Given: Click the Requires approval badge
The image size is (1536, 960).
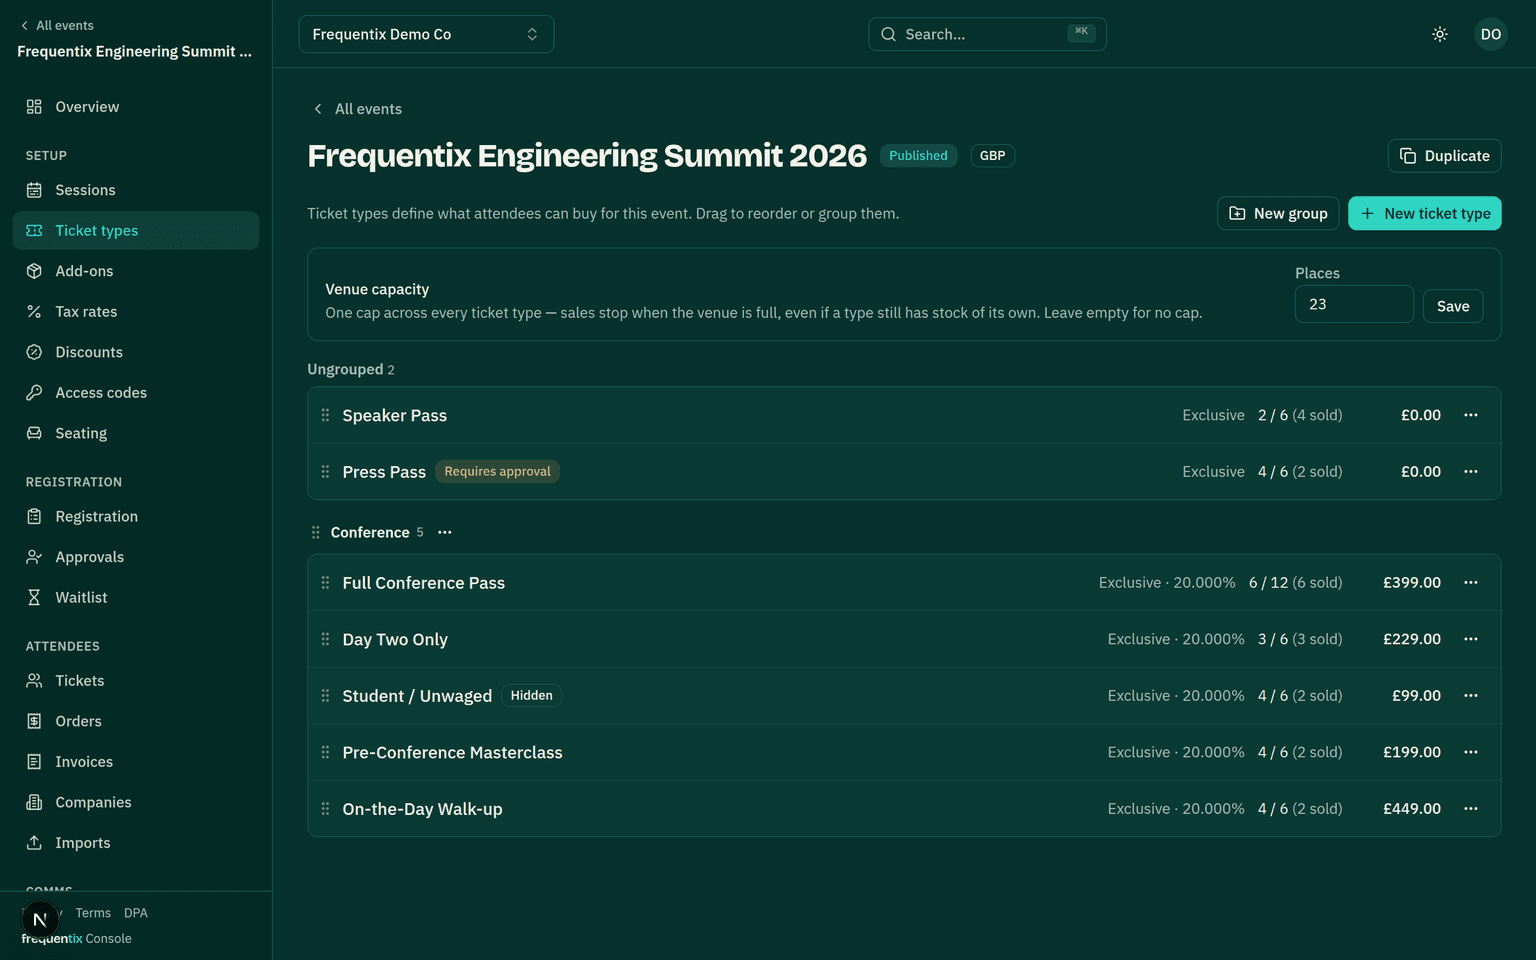Looking at the screenshot, I should tap(497, 472).
